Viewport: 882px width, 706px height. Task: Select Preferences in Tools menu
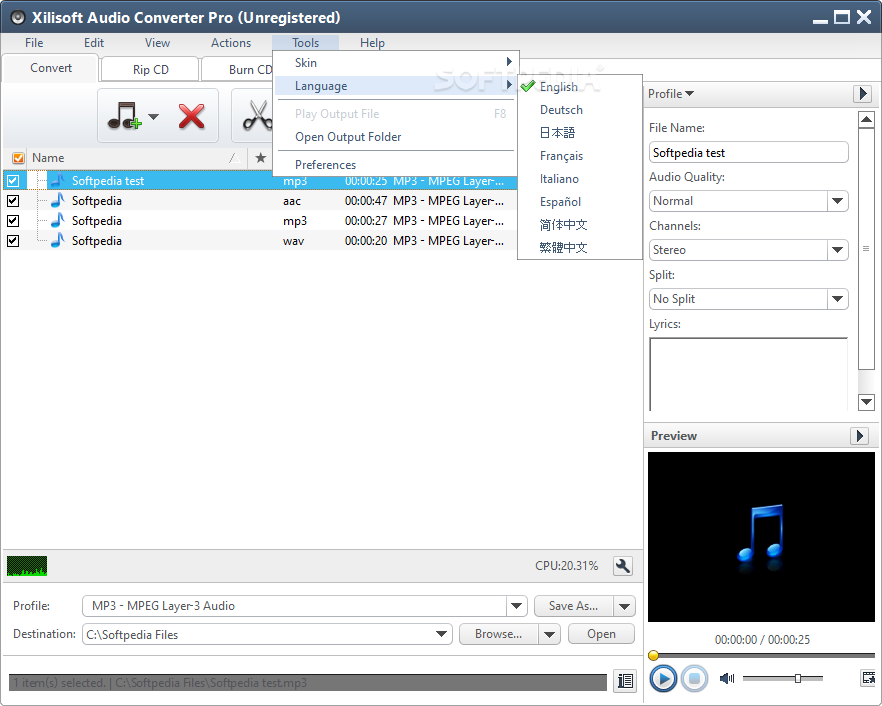[x=395, y=165]
